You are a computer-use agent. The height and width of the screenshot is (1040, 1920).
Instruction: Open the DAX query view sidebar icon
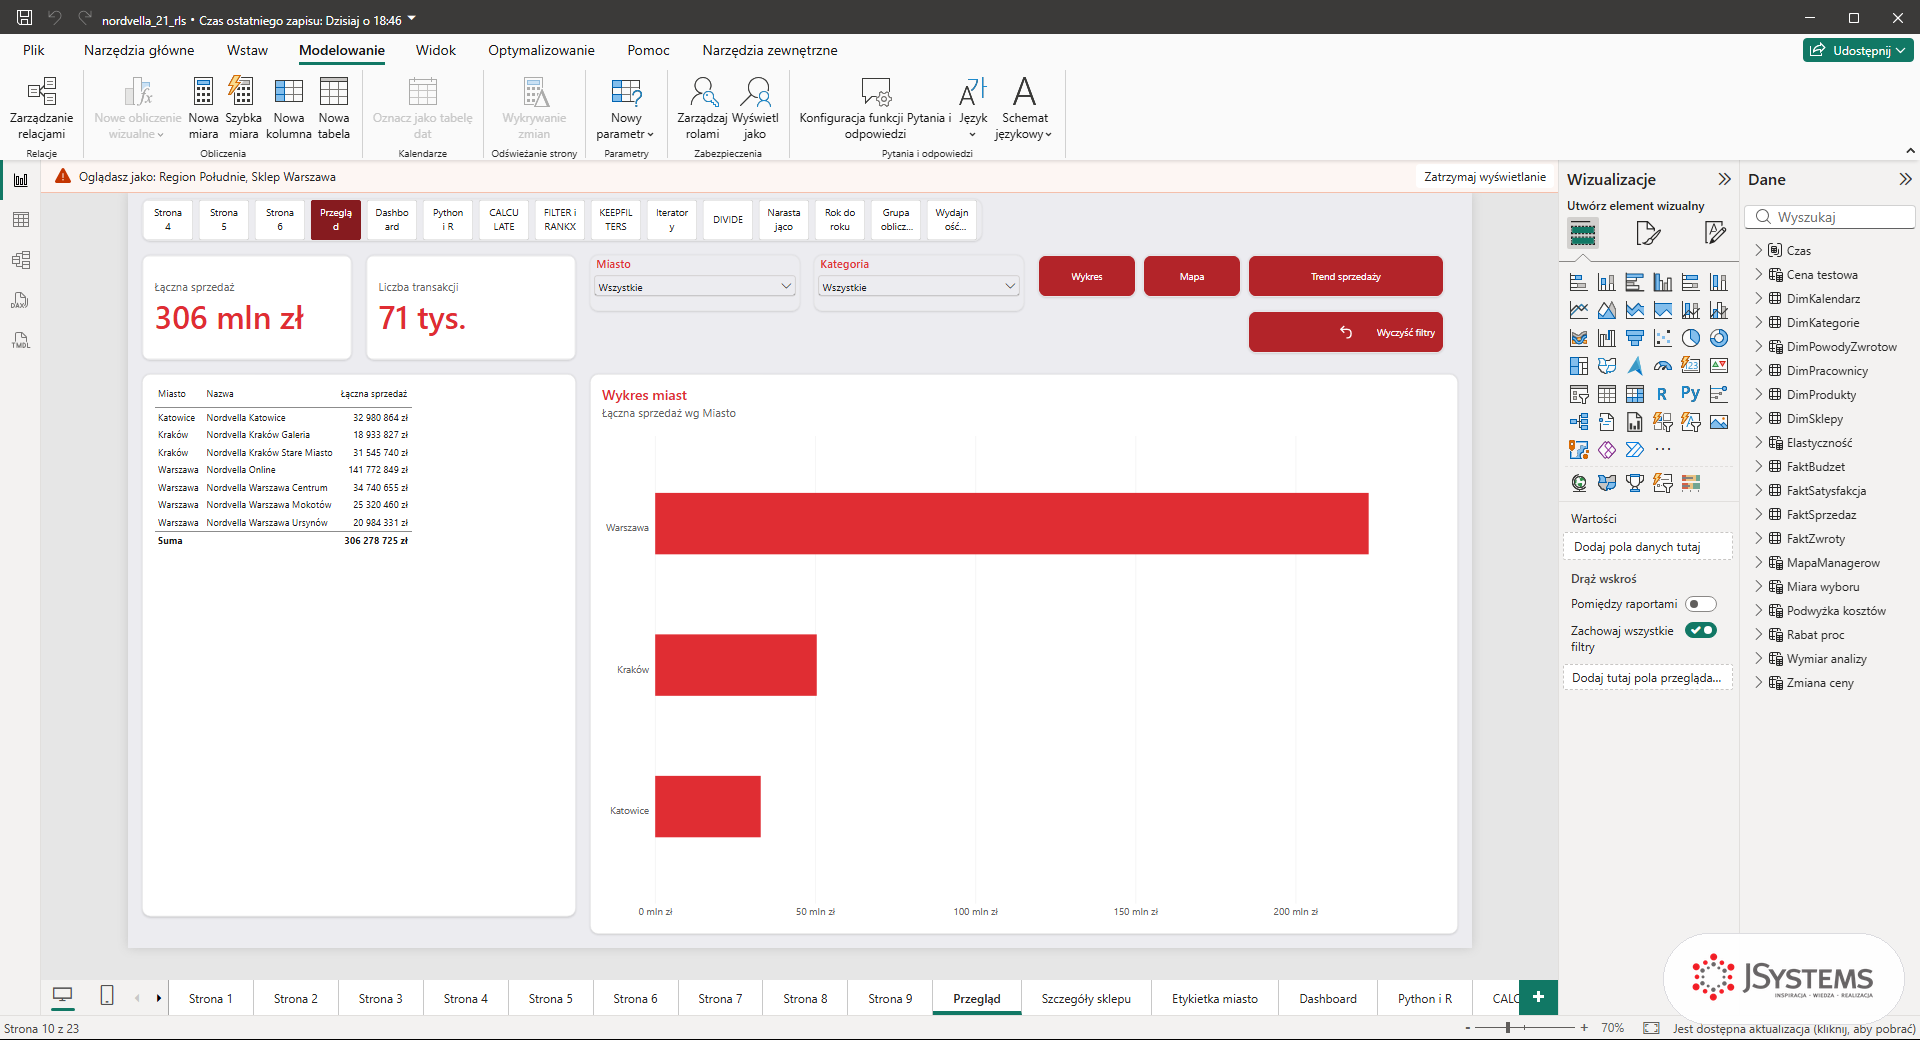coord(21,300)
